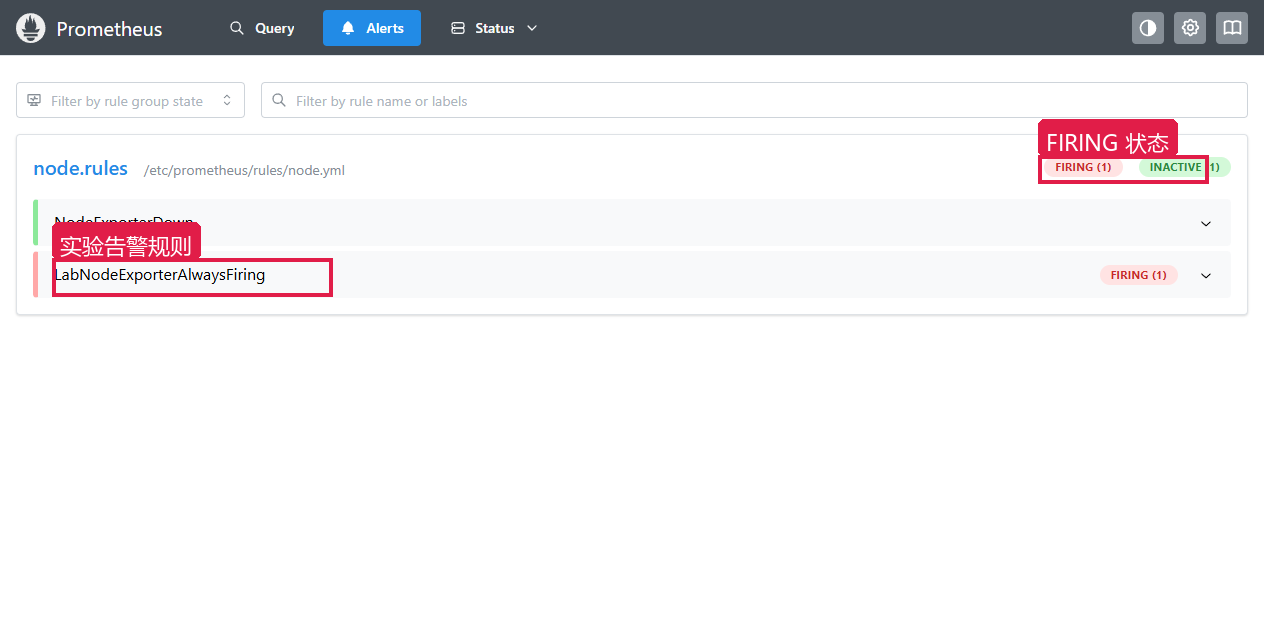Click the Prometheus flame logo icon
The width and height of the screenshot is (1264, 625).
pos(31,28)
